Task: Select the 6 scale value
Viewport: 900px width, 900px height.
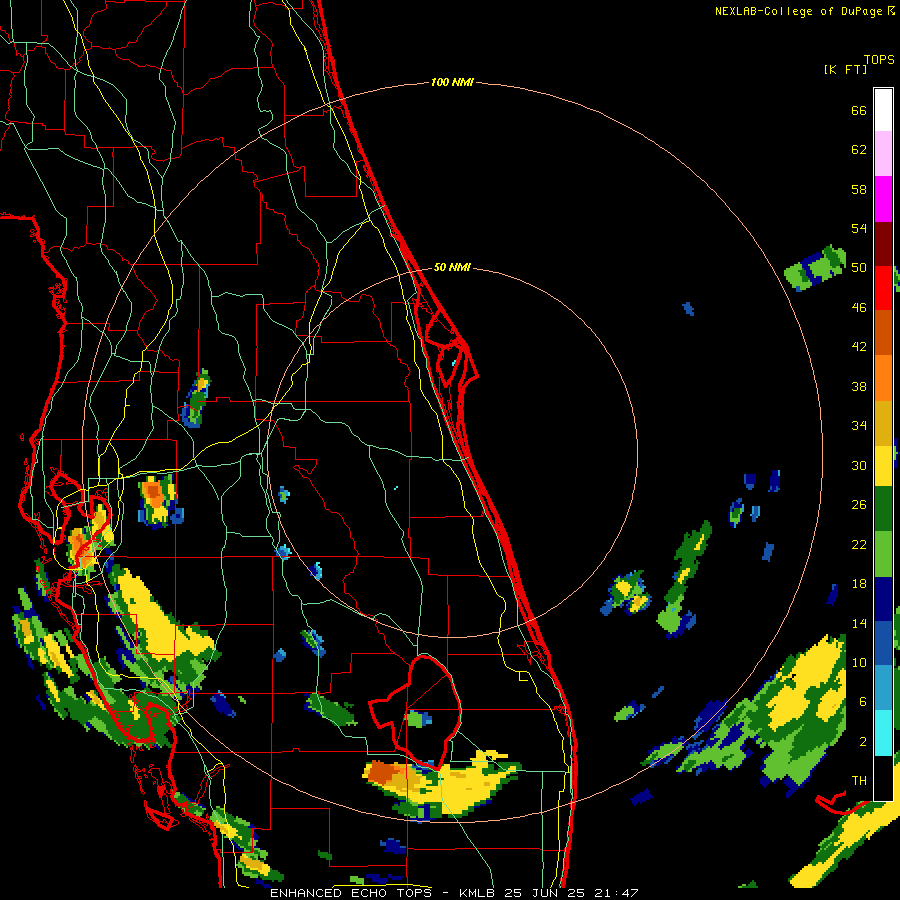Action: pos(863,702)
